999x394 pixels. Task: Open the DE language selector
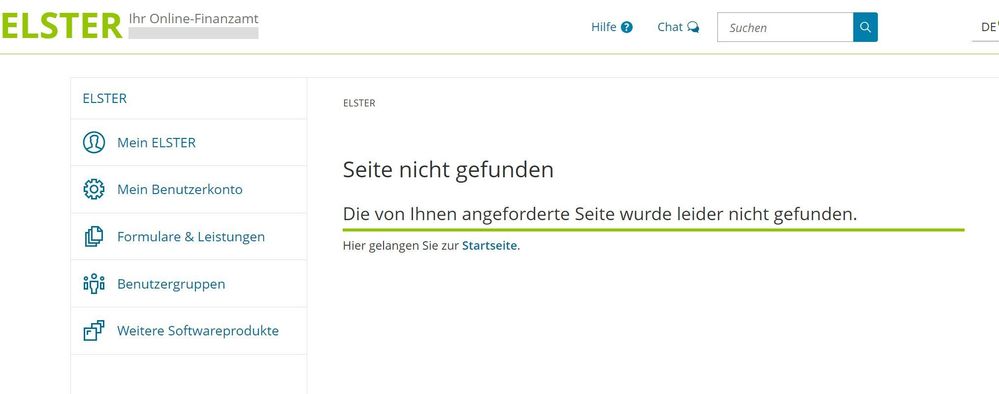pyautogui.click(x=986, y=27)
